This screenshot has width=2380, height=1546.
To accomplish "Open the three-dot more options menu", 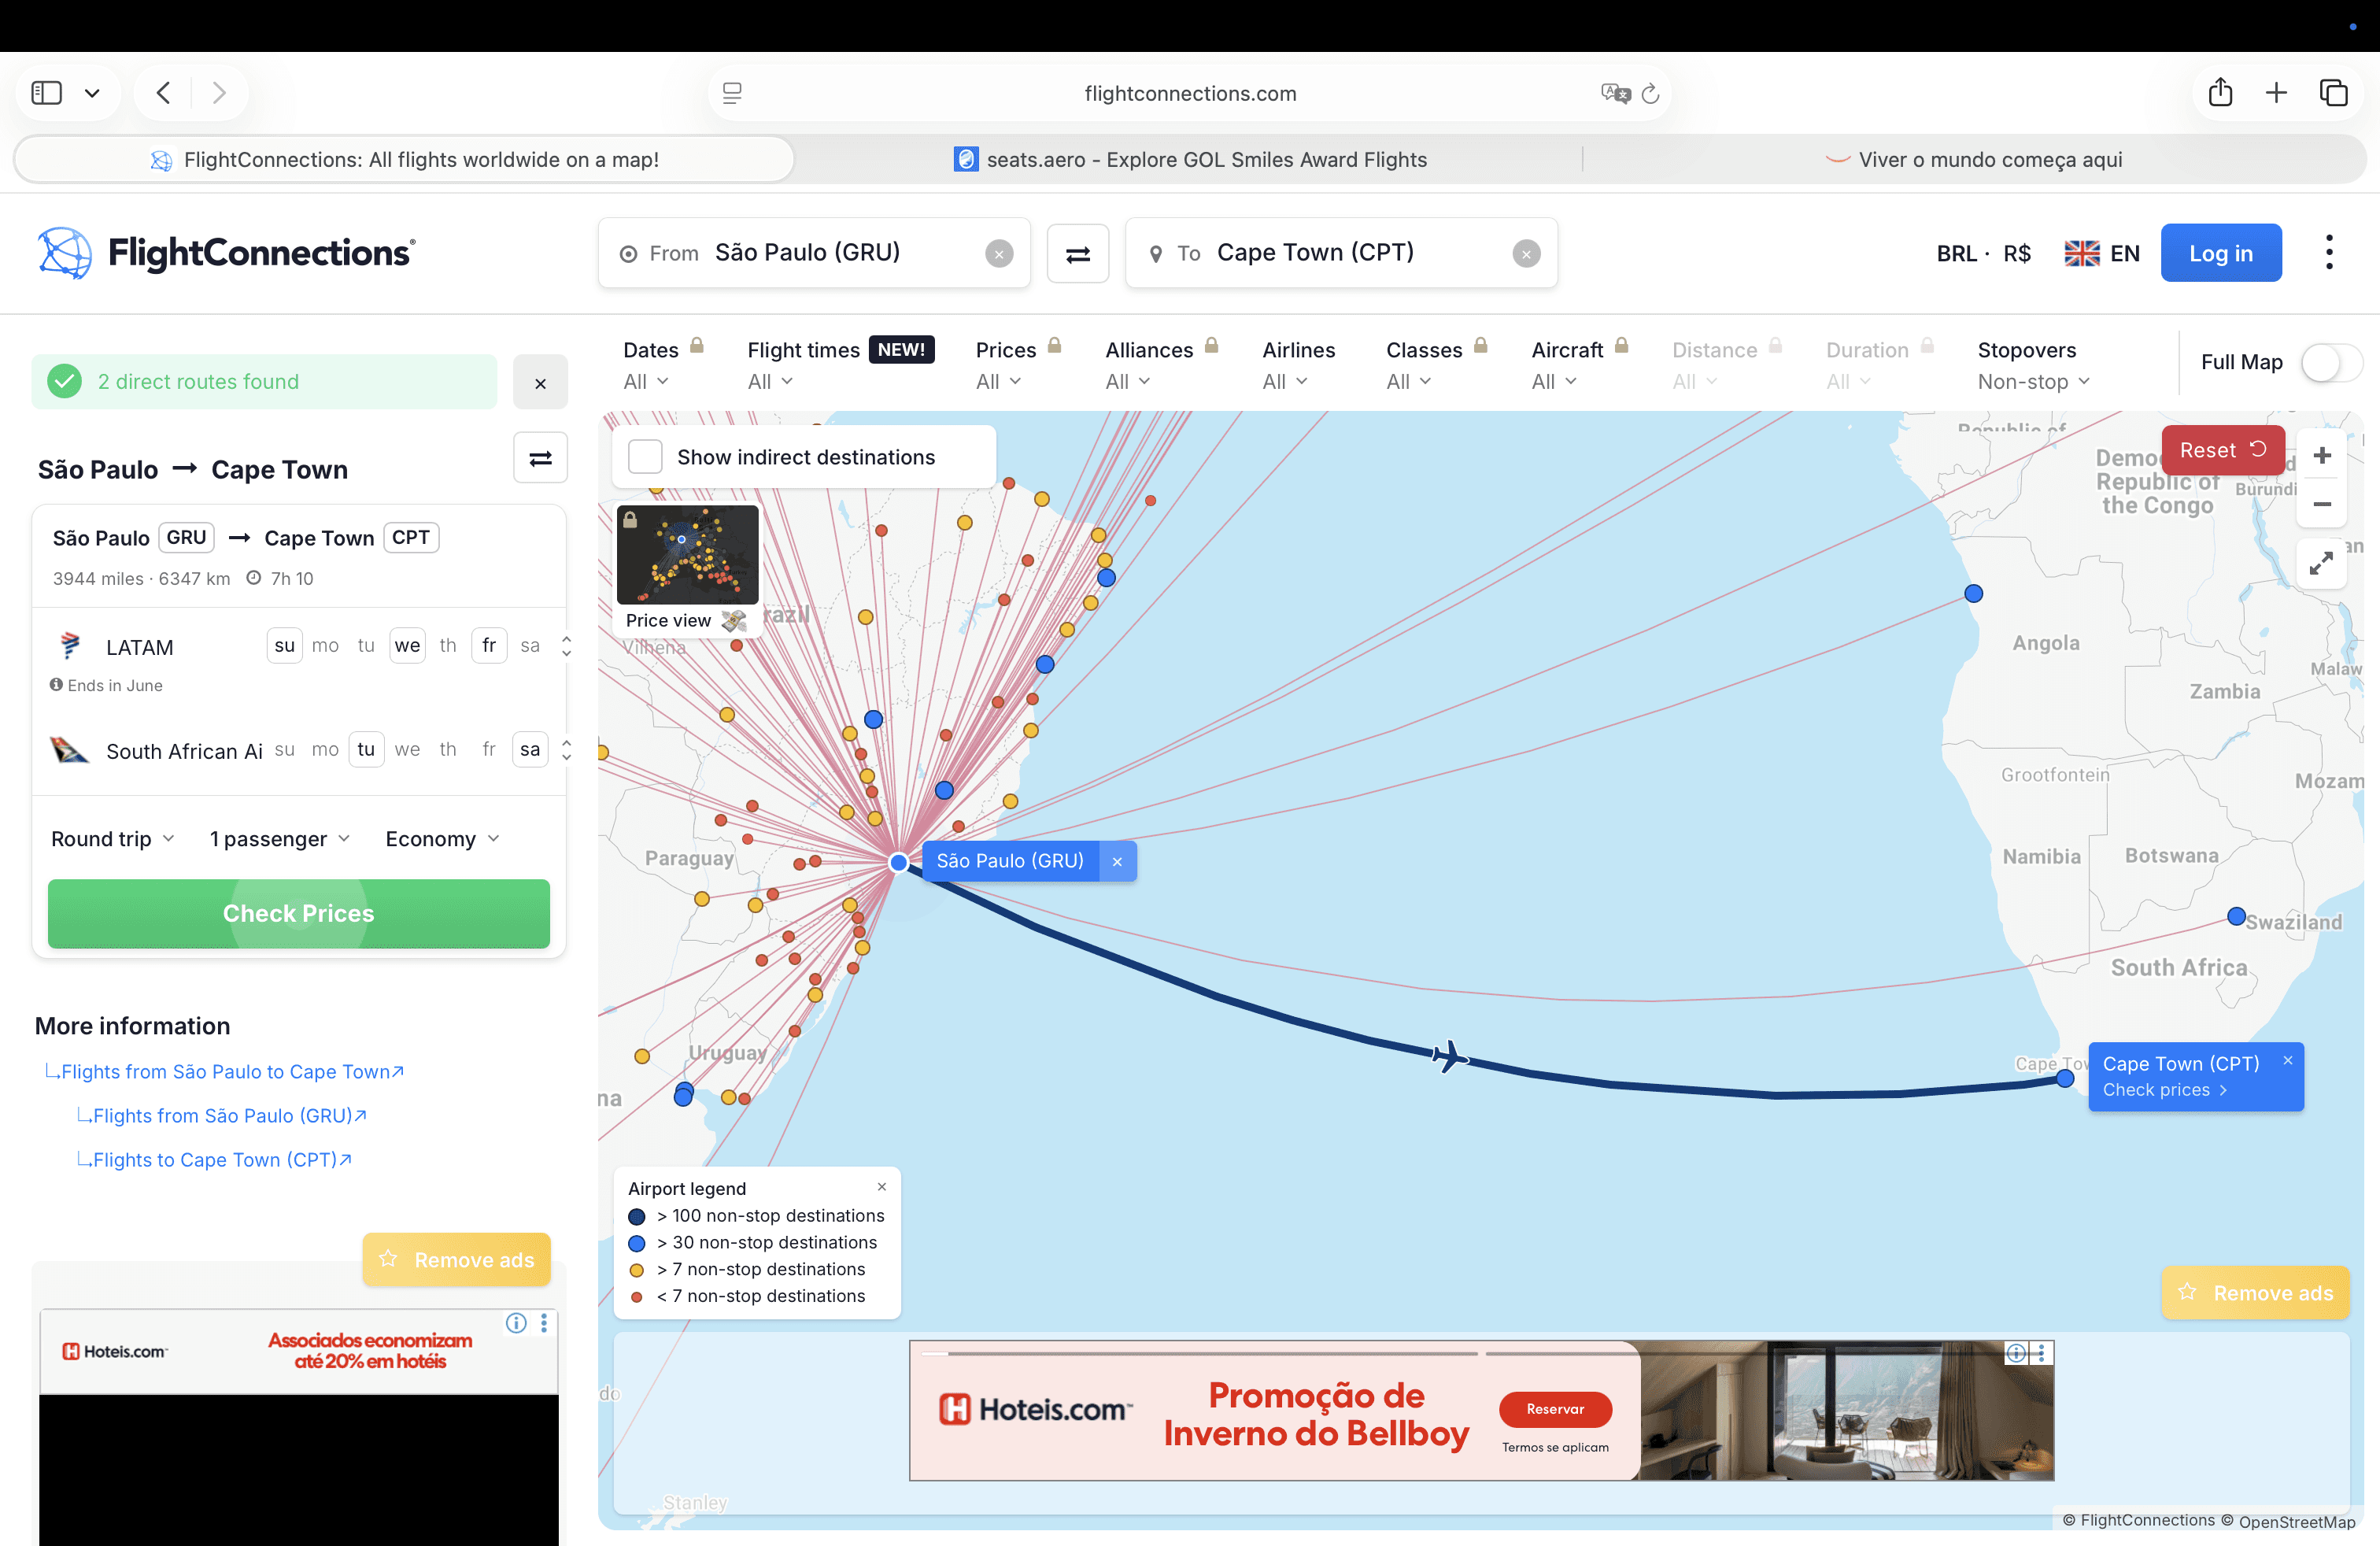I will point(2329,253).
